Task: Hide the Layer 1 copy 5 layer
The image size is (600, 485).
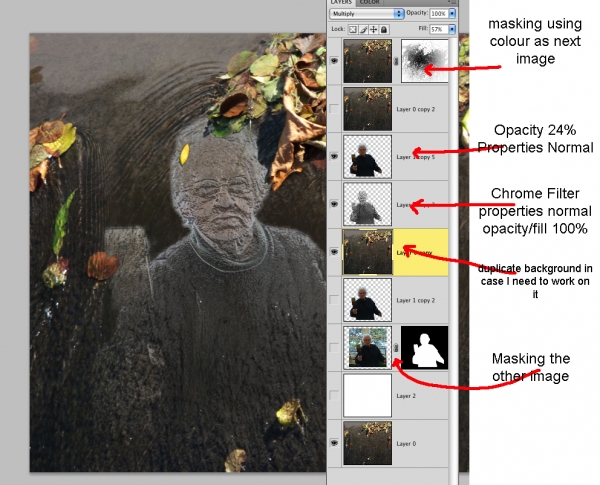Action: (334, 157)
